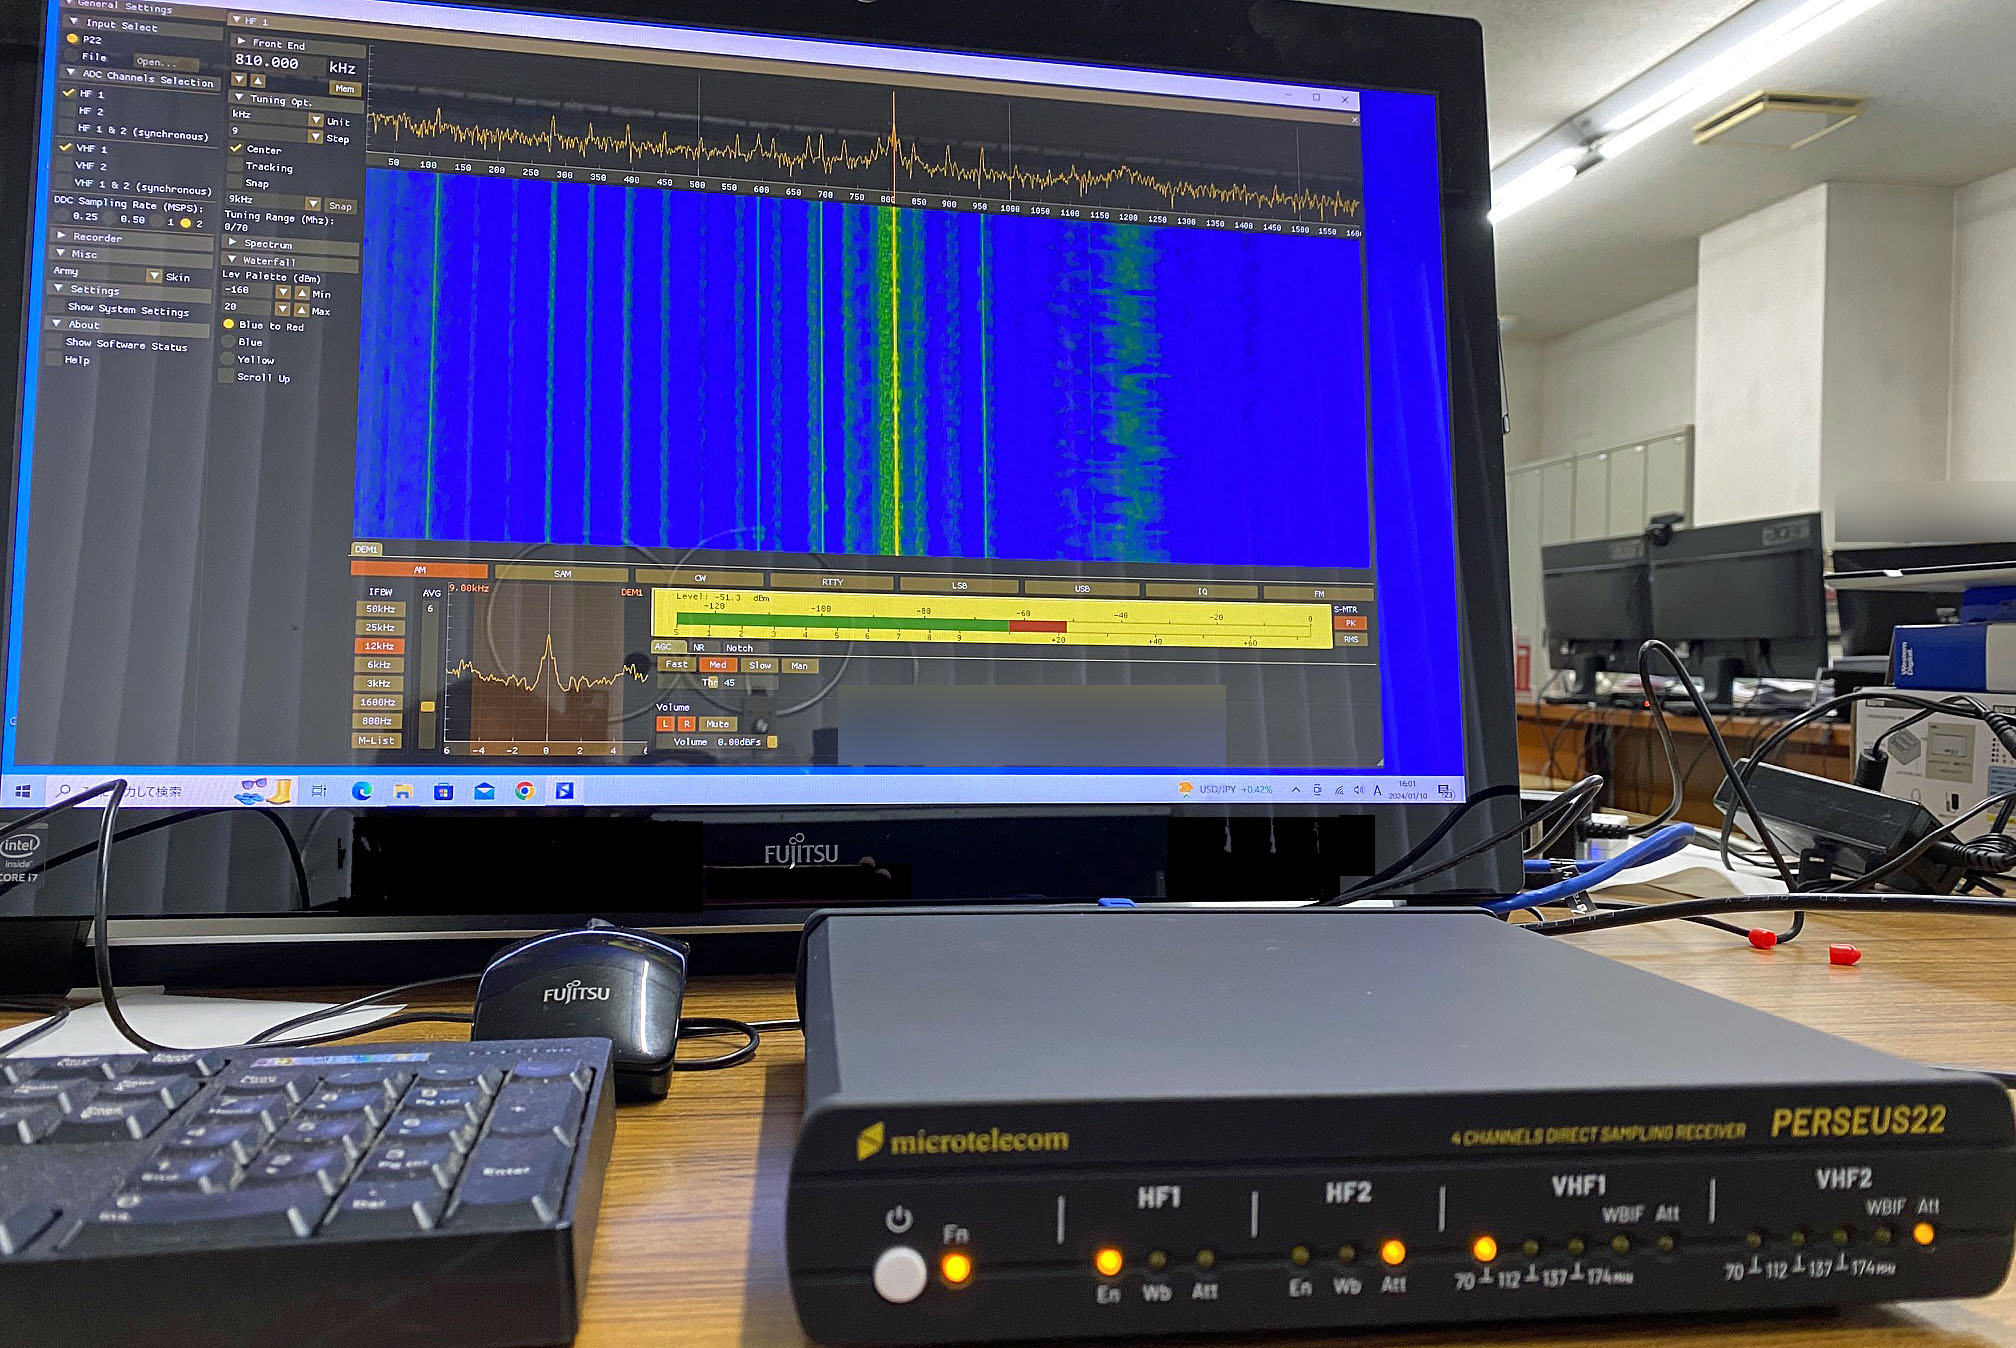Click the Mute volume button
Image resolution: width=2016 pixels, height=1348 pixels.
(718, 723)
